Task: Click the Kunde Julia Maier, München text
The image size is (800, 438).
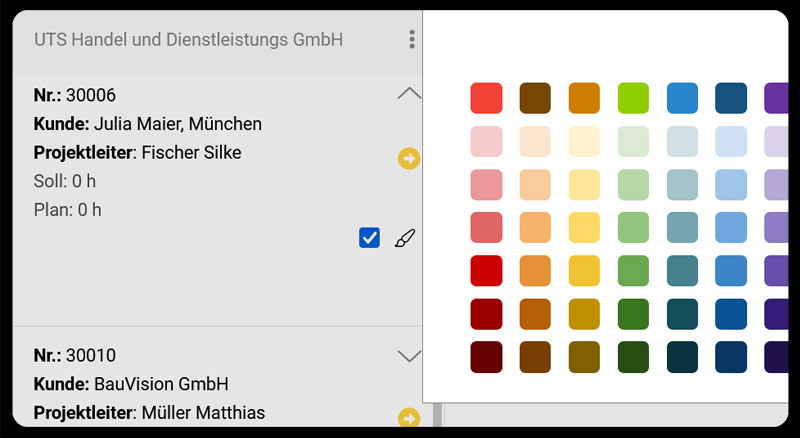Action: coord(148,124)
